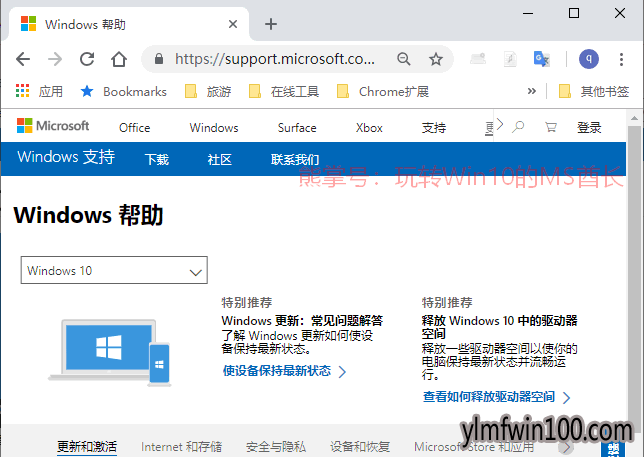Select the Internet 和存储 tab
Screen dimensions: 644x457
(182, 446)
